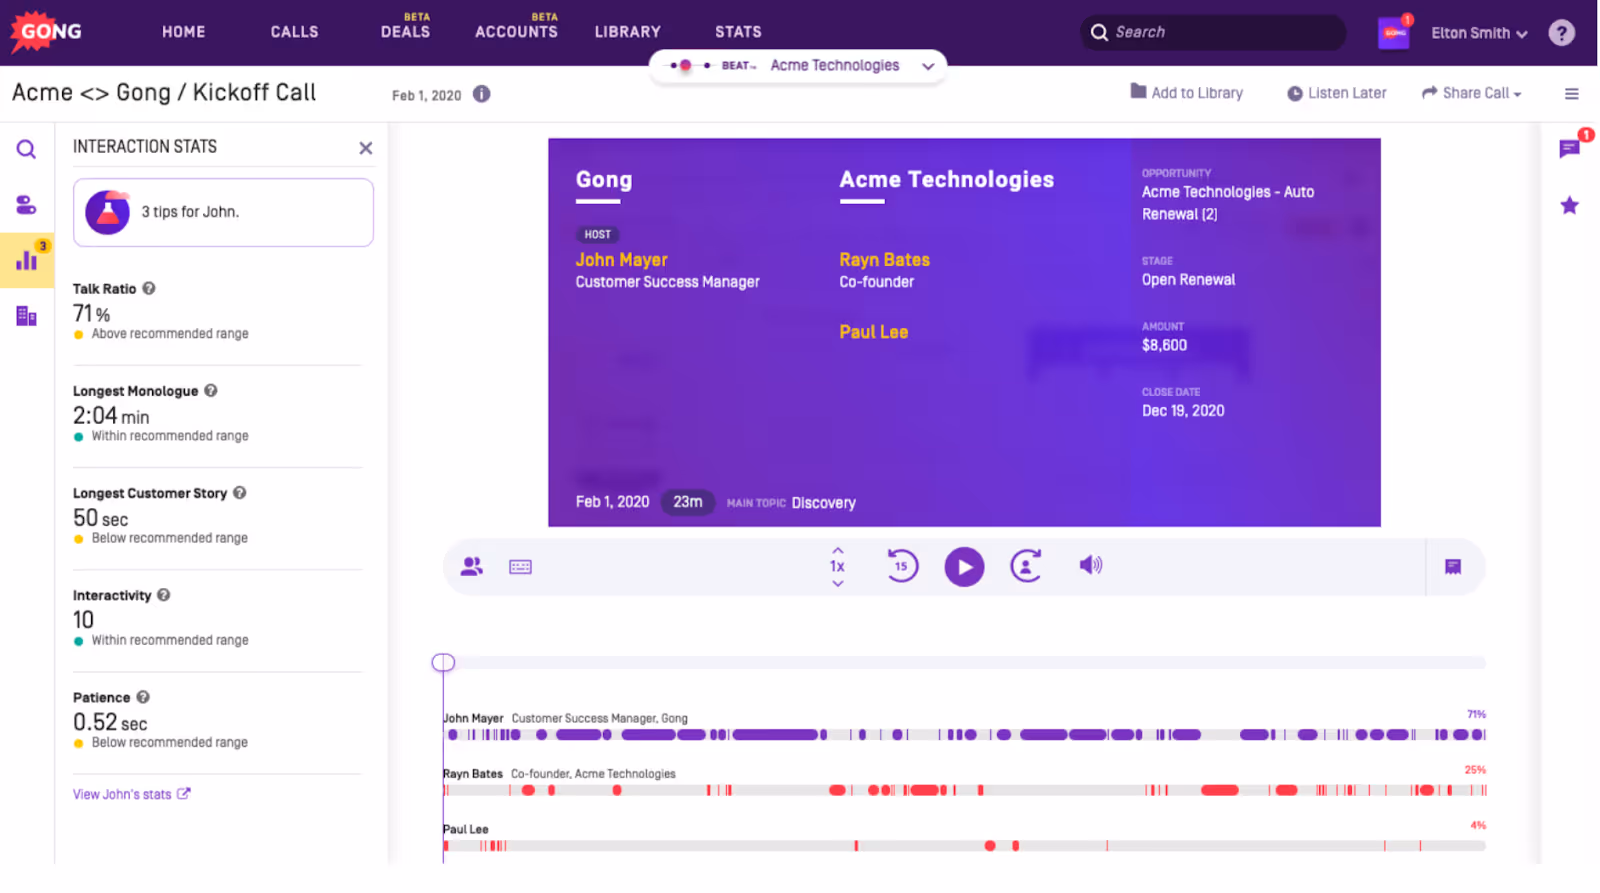
Task: Open the HOME nav item
Action: pyautogui.click(x=184, y=32)
